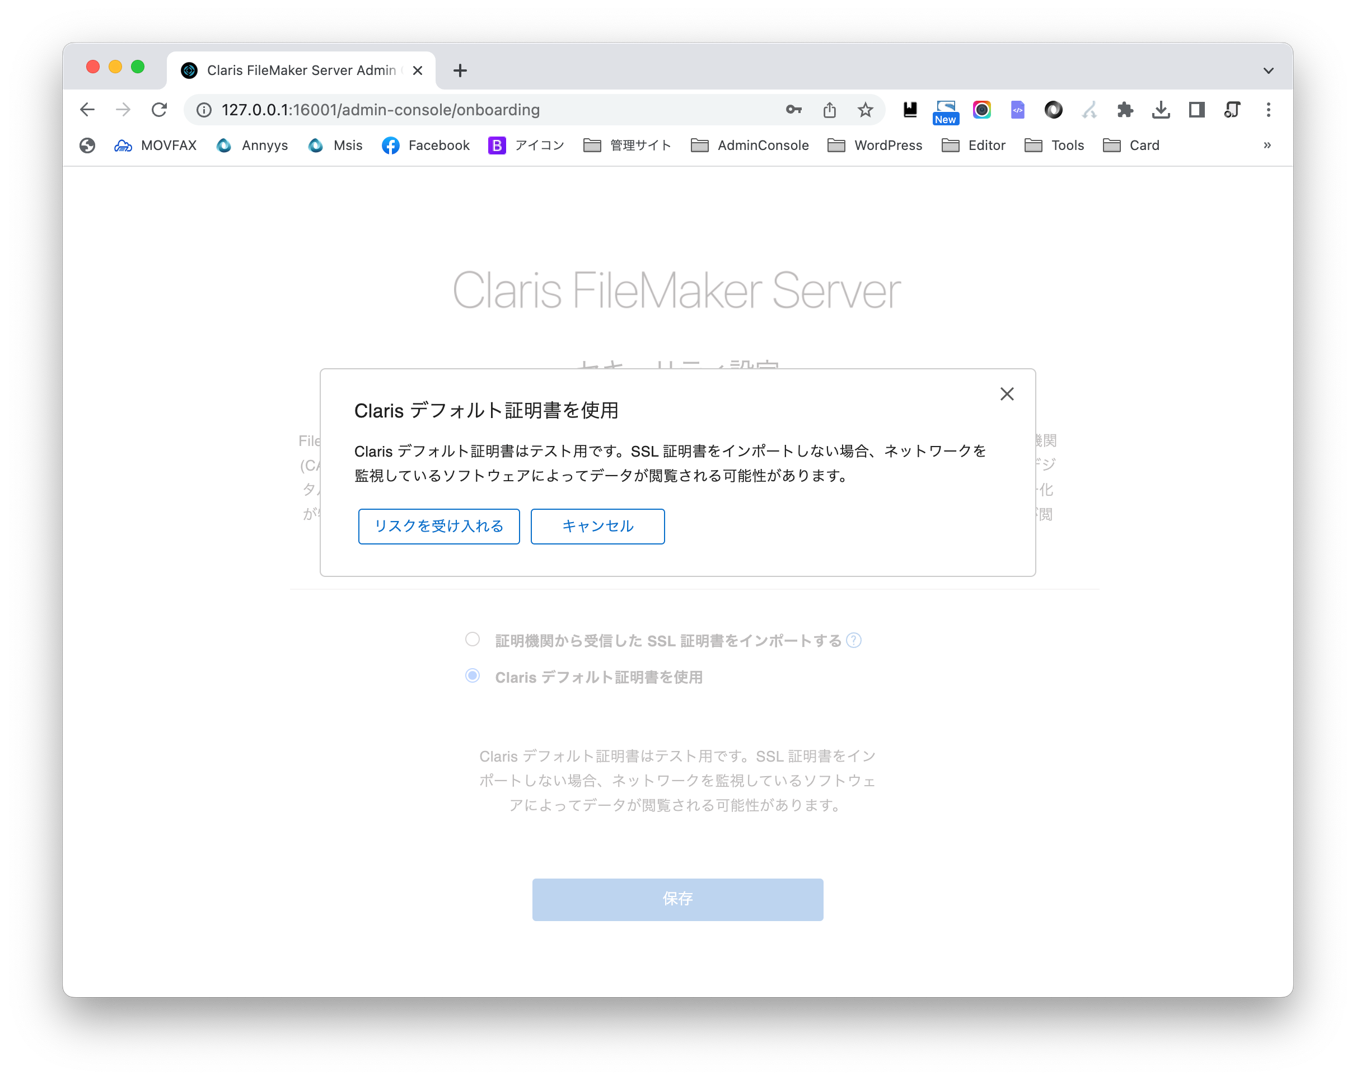Image resolution: width=1356 pixels, height=1080 pixels.
Task: Select Claris デフォルト証明書を使用 radio option
Action: coord(472,676)
